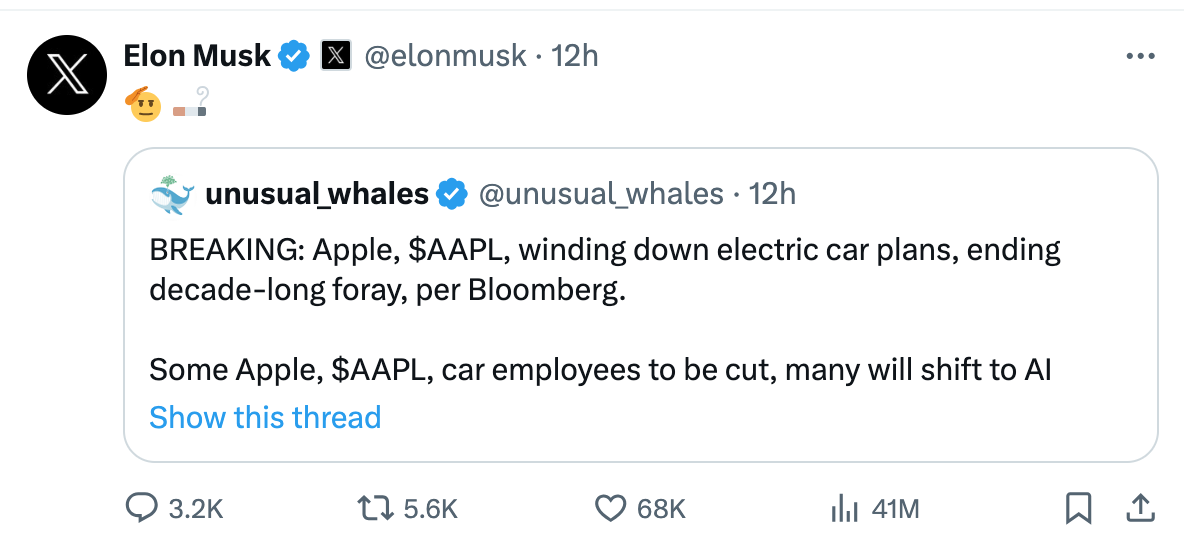Click the saluting face emoji
Screen dimensions: 1184x538
145,103
